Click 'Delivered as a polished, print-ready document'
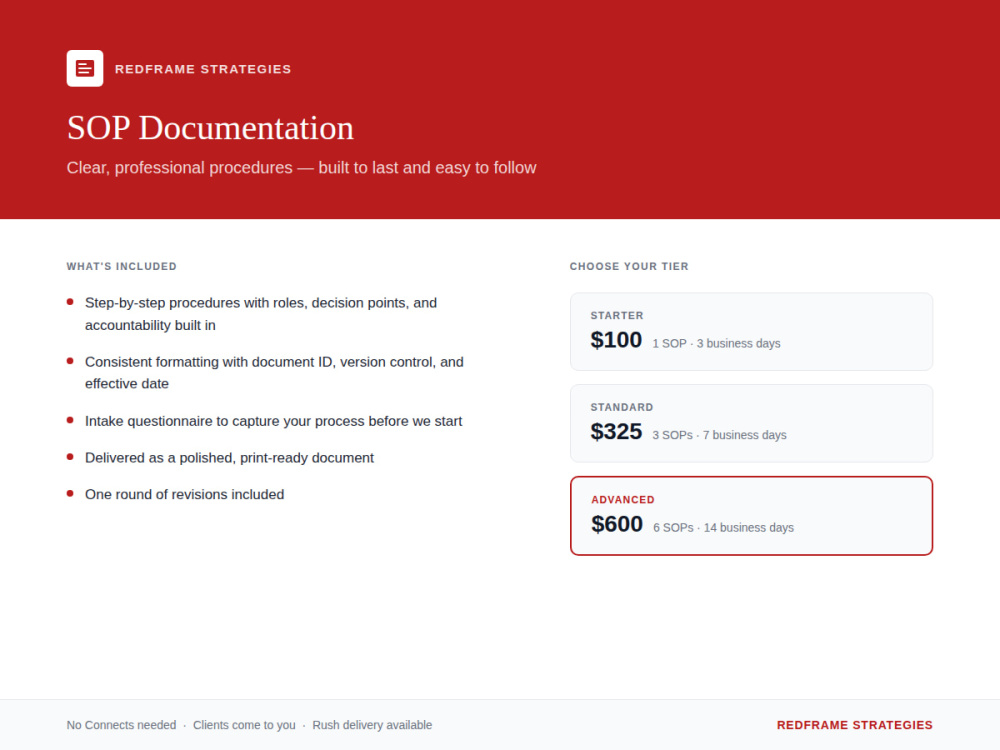The height and width of the screenshot is (750, 1000). [x=230, y=458]
